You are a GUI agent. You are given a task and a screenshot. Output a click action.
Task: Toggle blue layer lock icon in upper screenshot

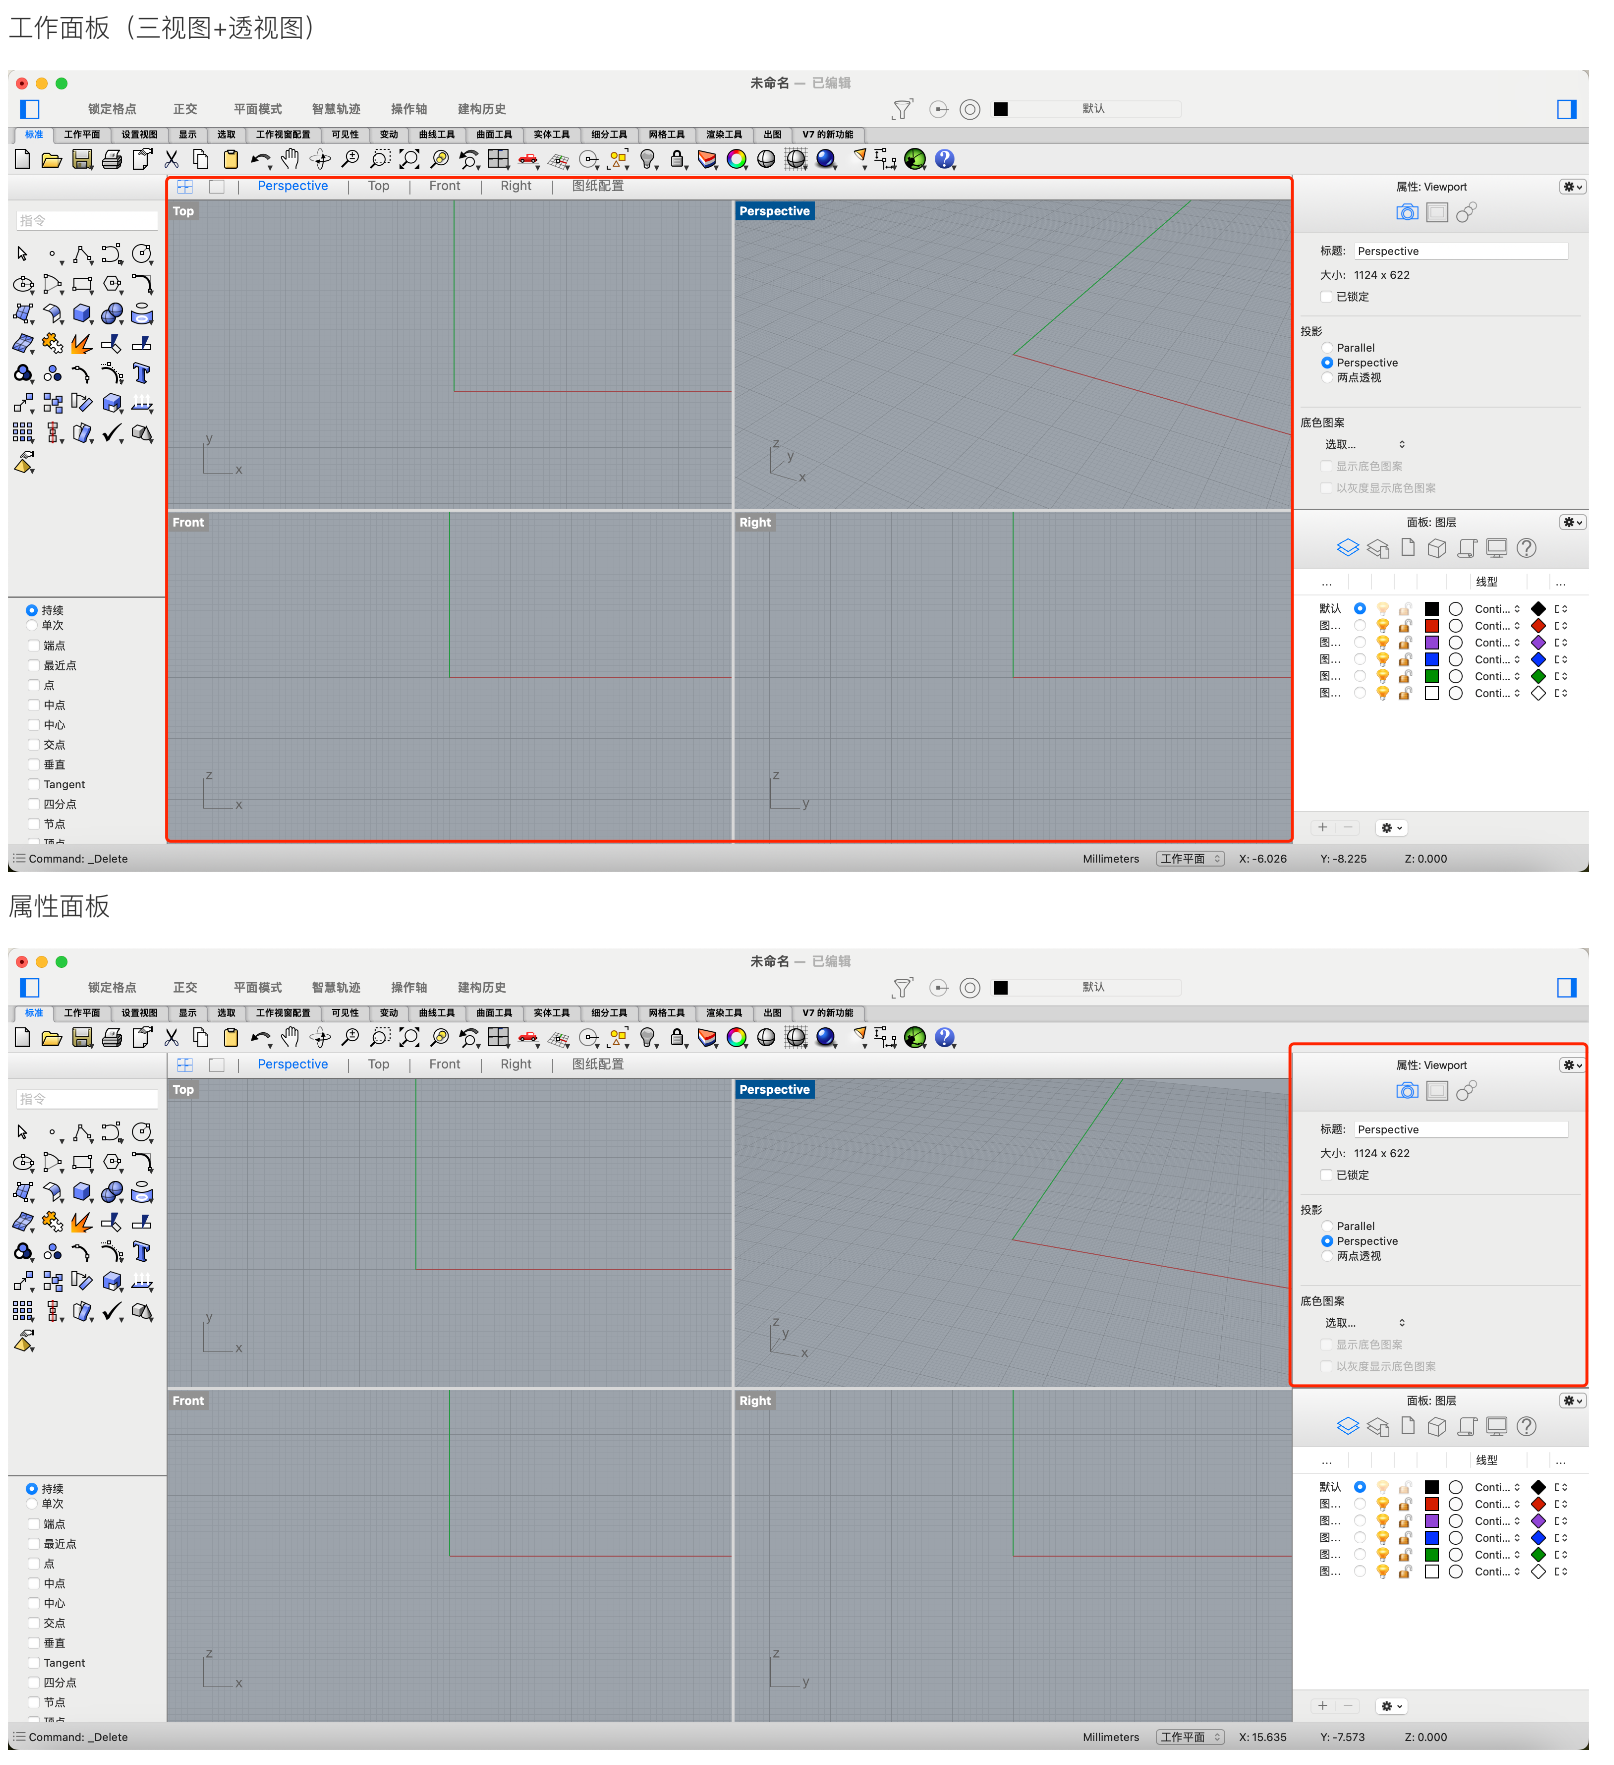click(x=1405, y=660)
